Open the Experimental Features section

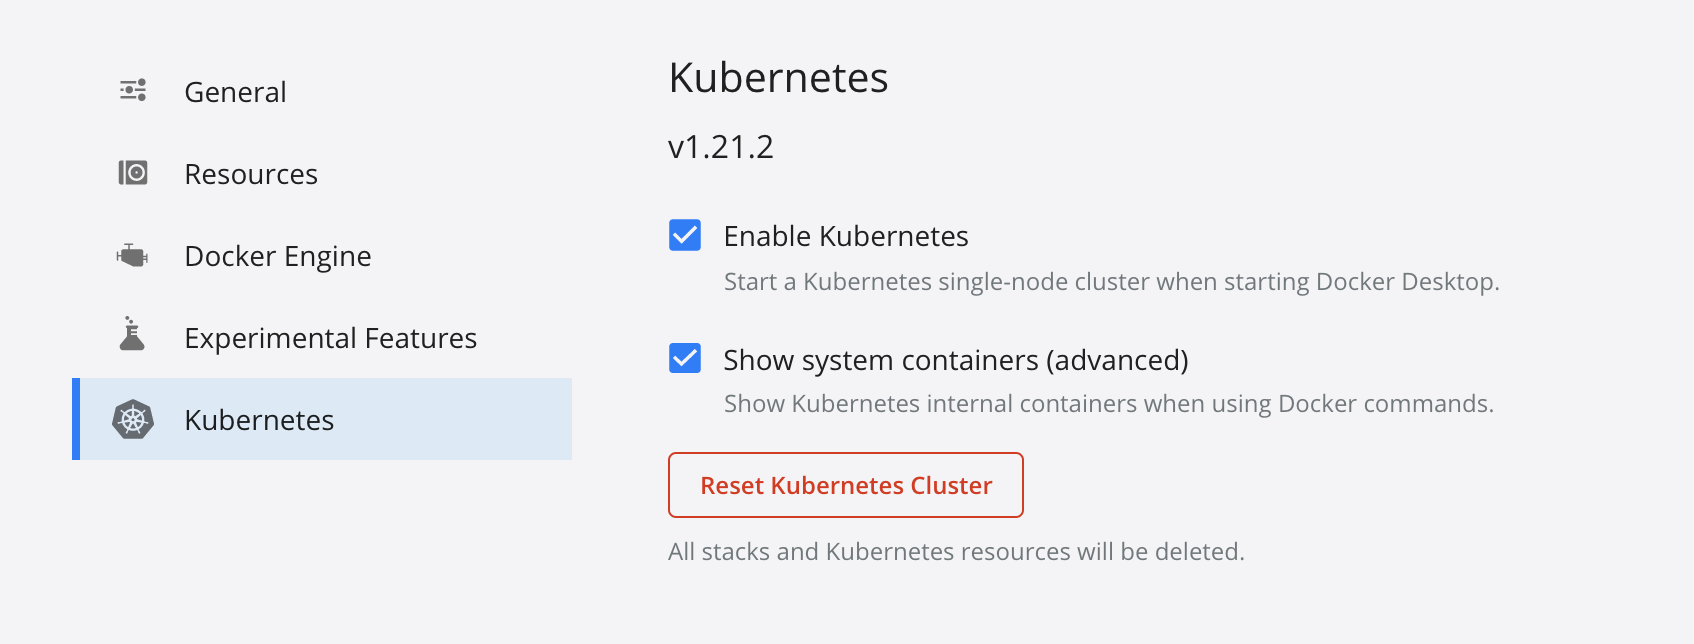(x=330, y=337)
